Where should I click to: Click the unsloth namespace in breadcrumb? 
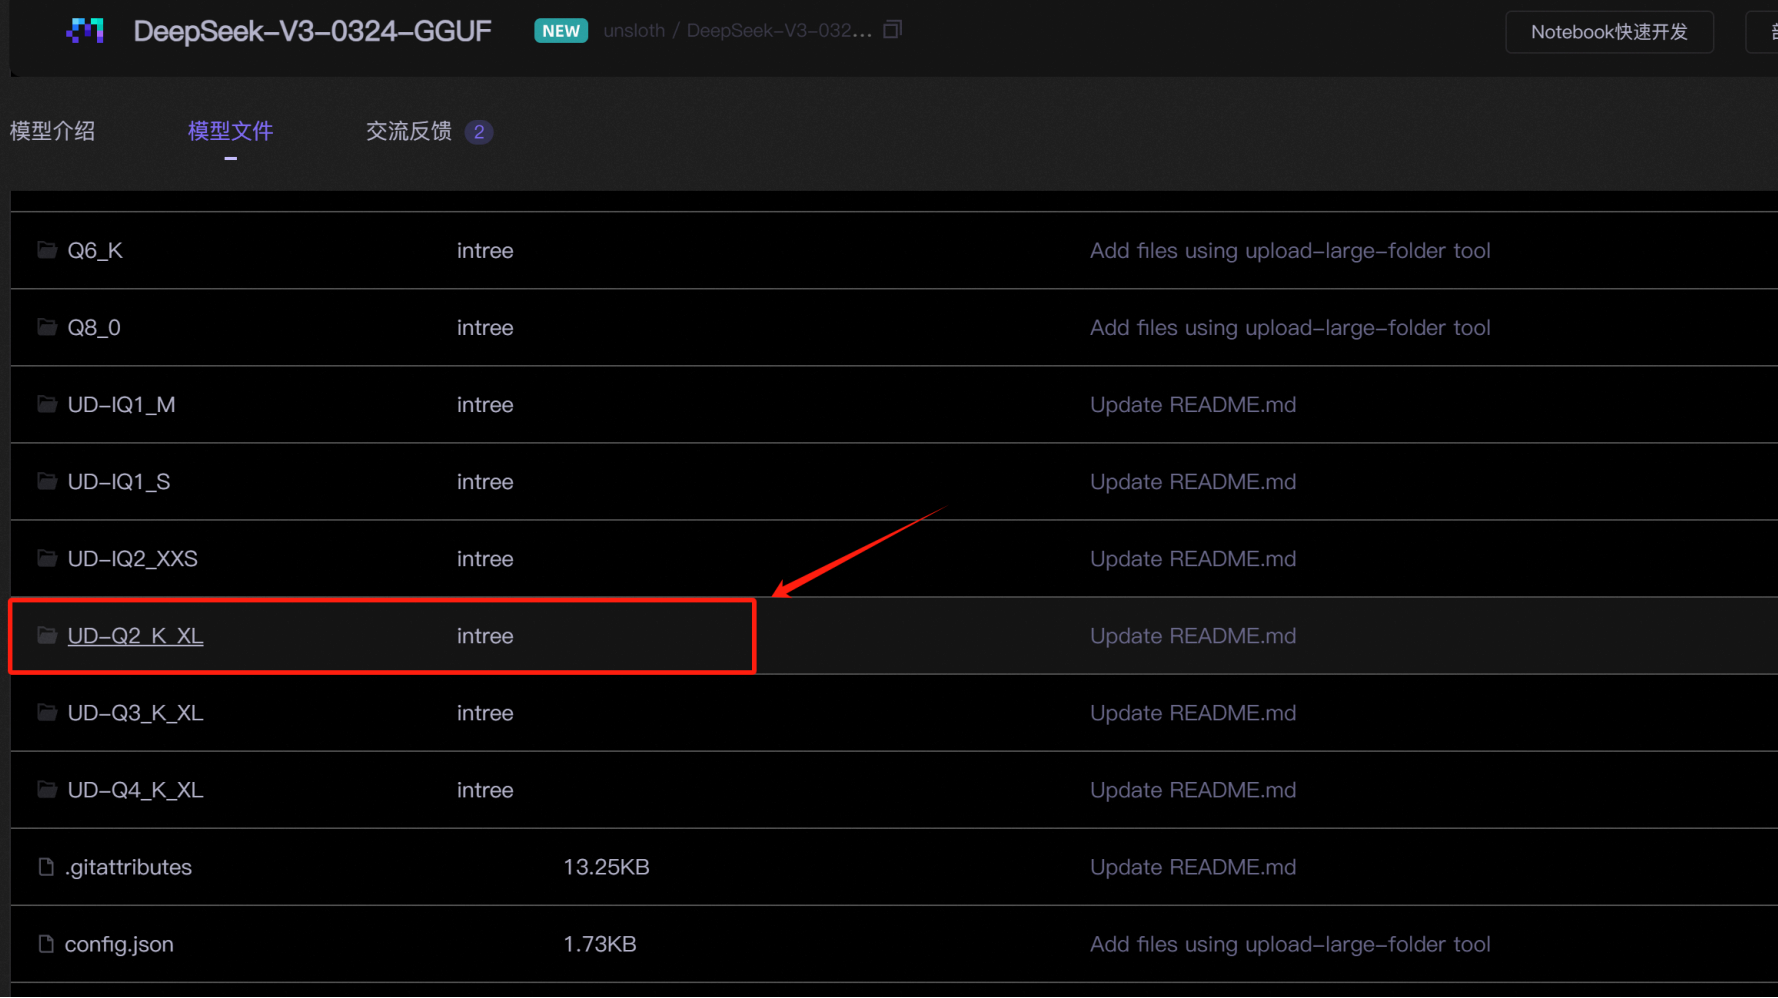[634, 31]
